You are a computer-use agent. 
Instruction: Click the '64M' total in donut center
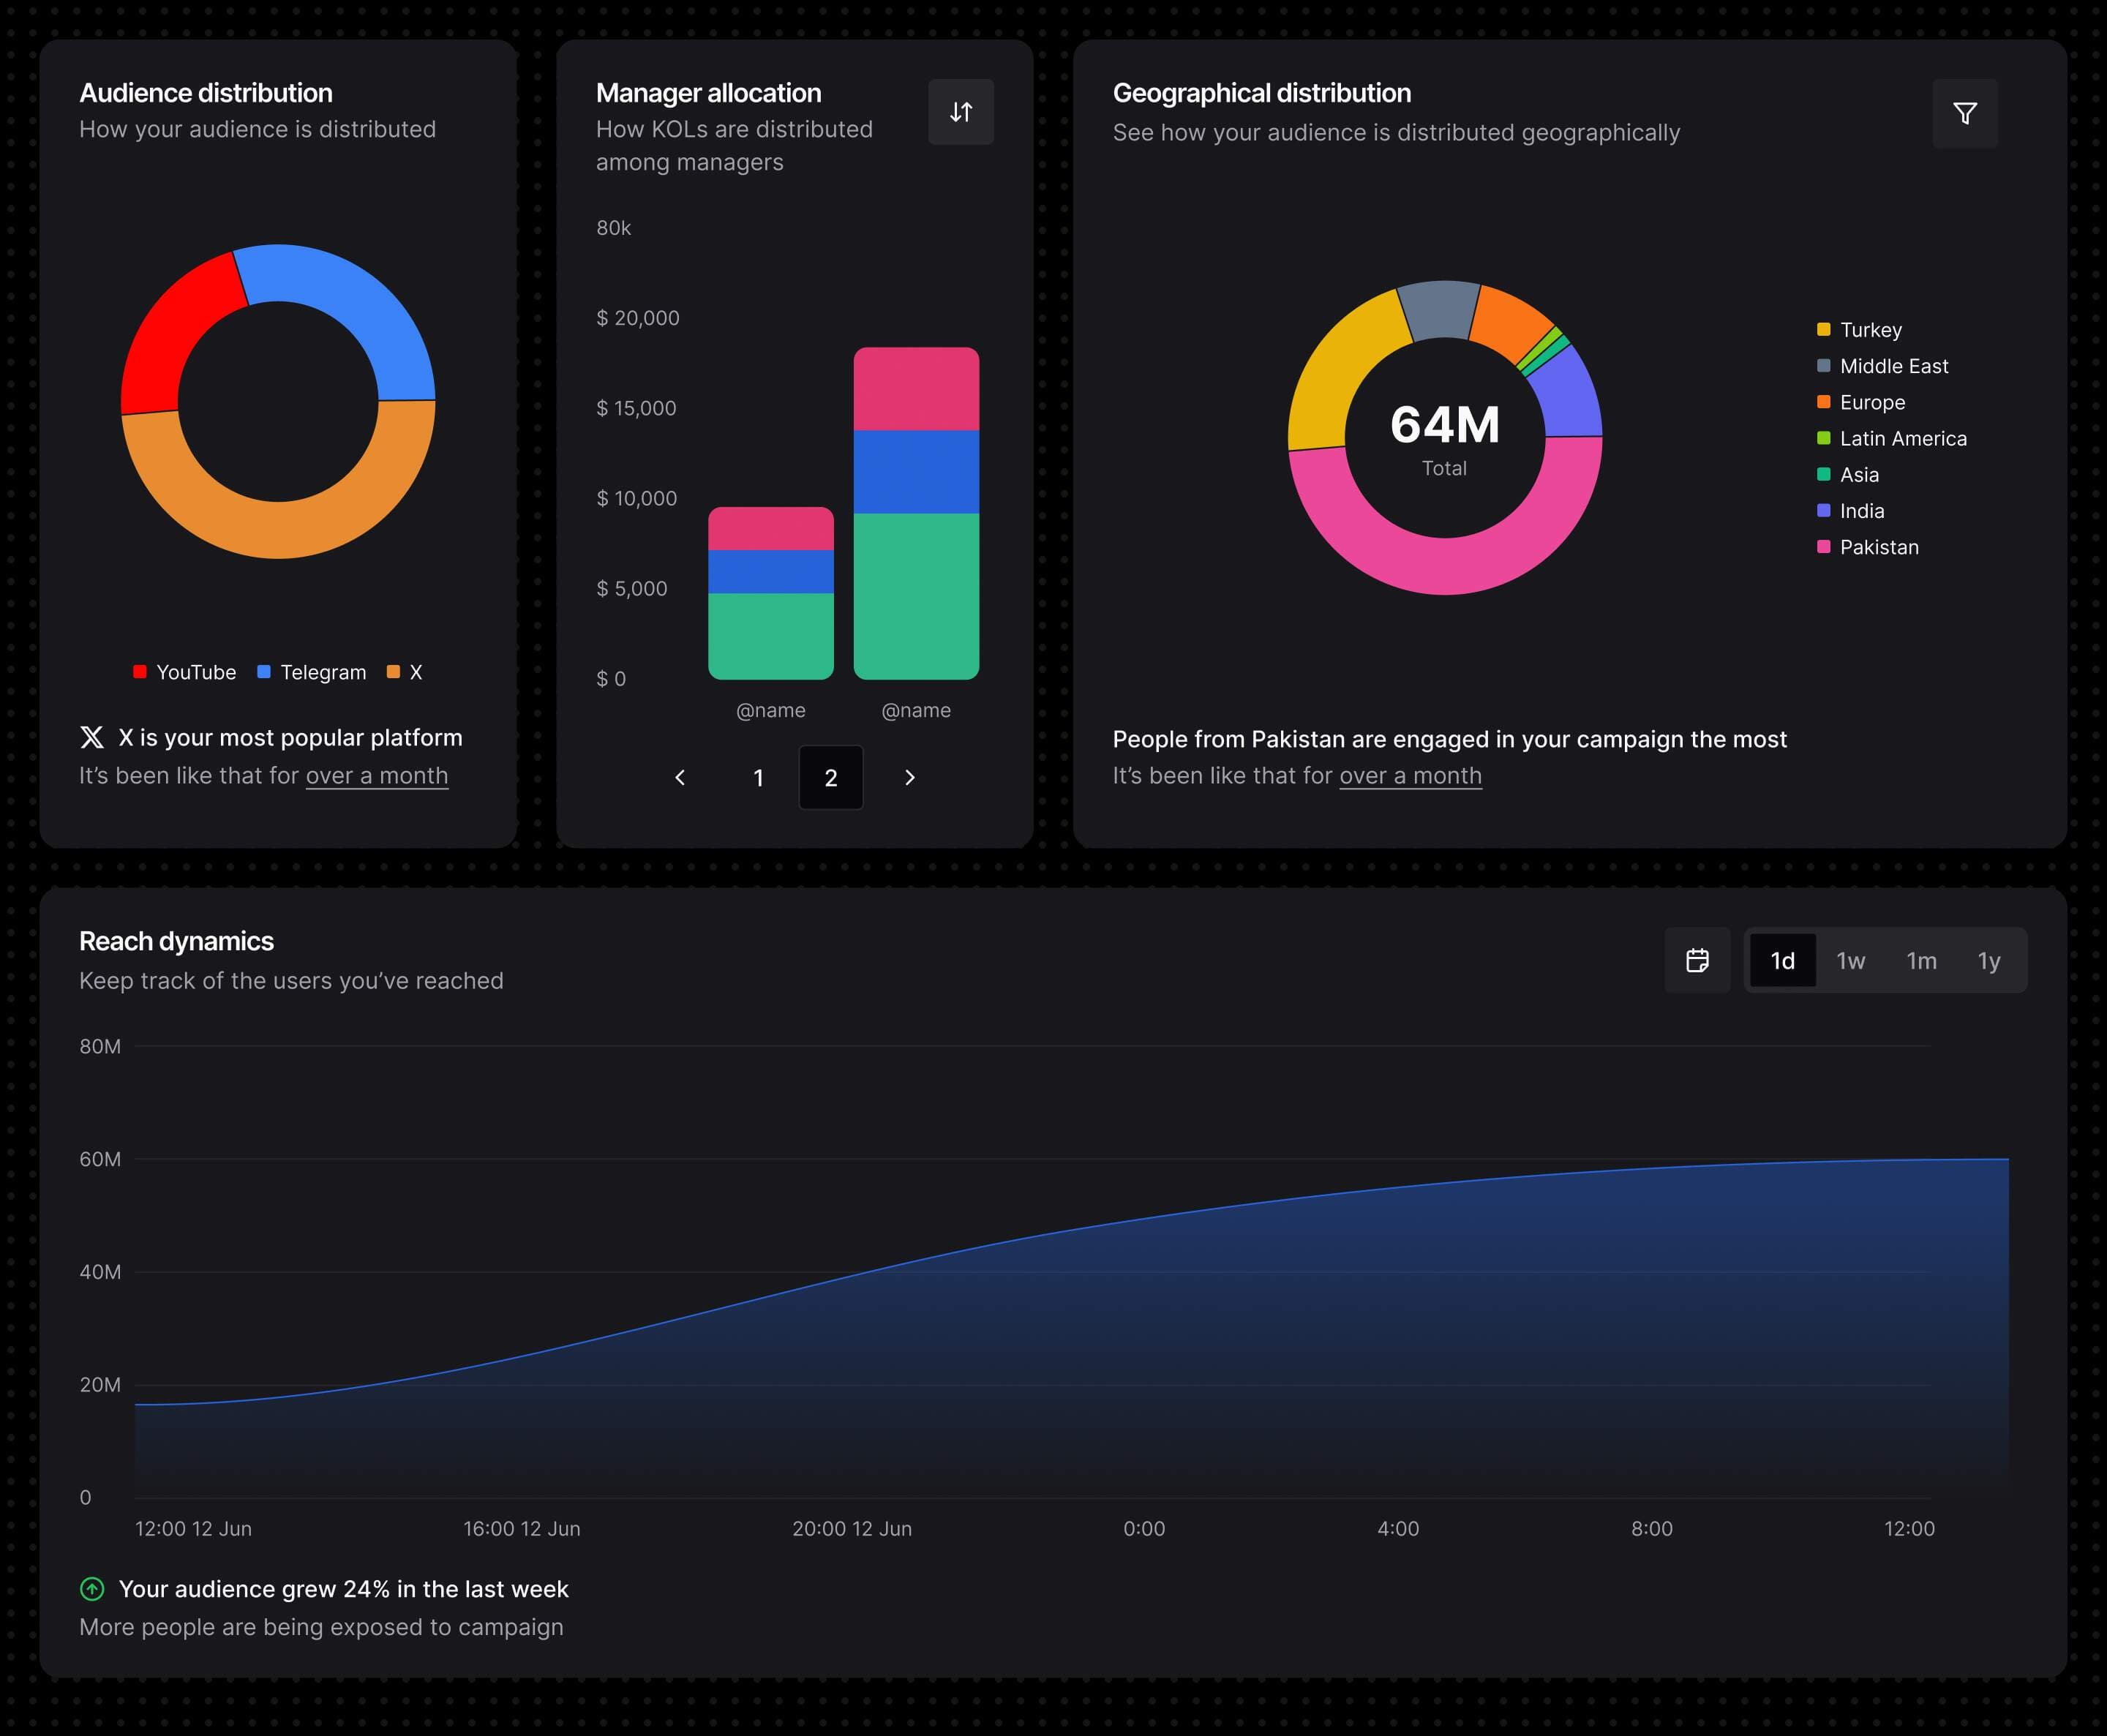pyautogui.click(x=1445, y=424)
